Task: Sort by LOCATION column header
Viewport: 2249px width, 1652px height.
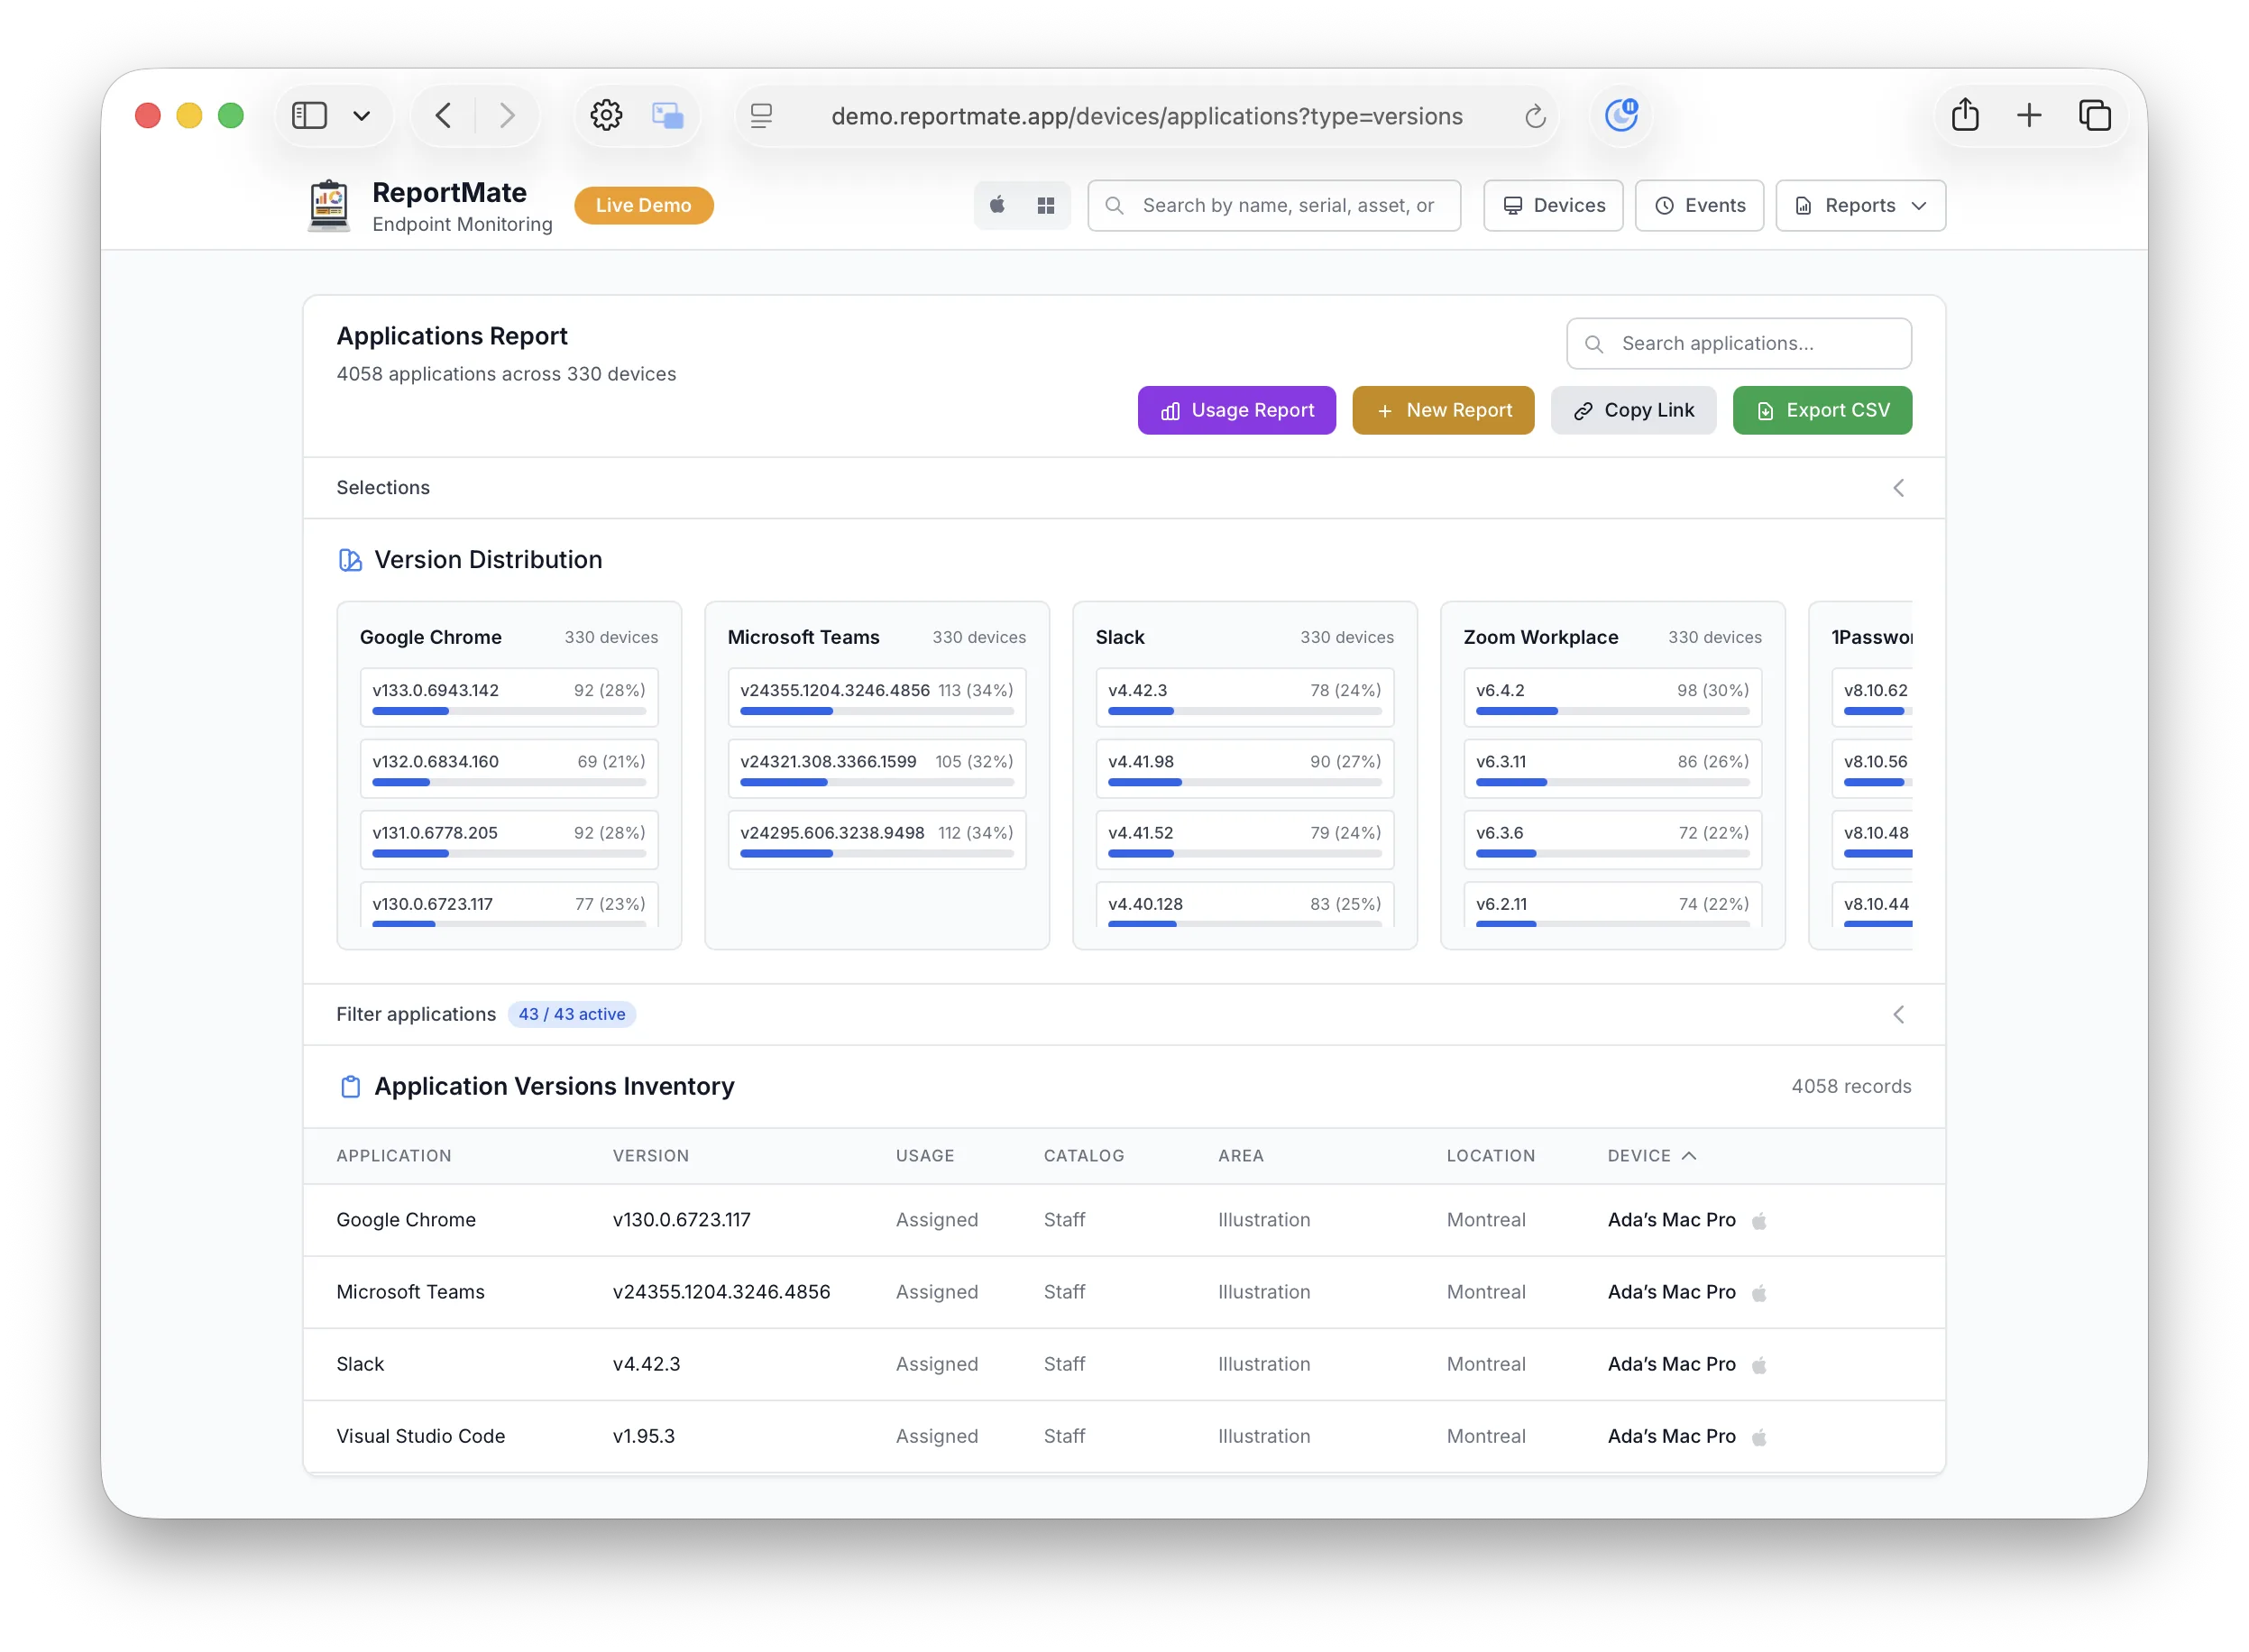Action: (x=1491, y=1156)
